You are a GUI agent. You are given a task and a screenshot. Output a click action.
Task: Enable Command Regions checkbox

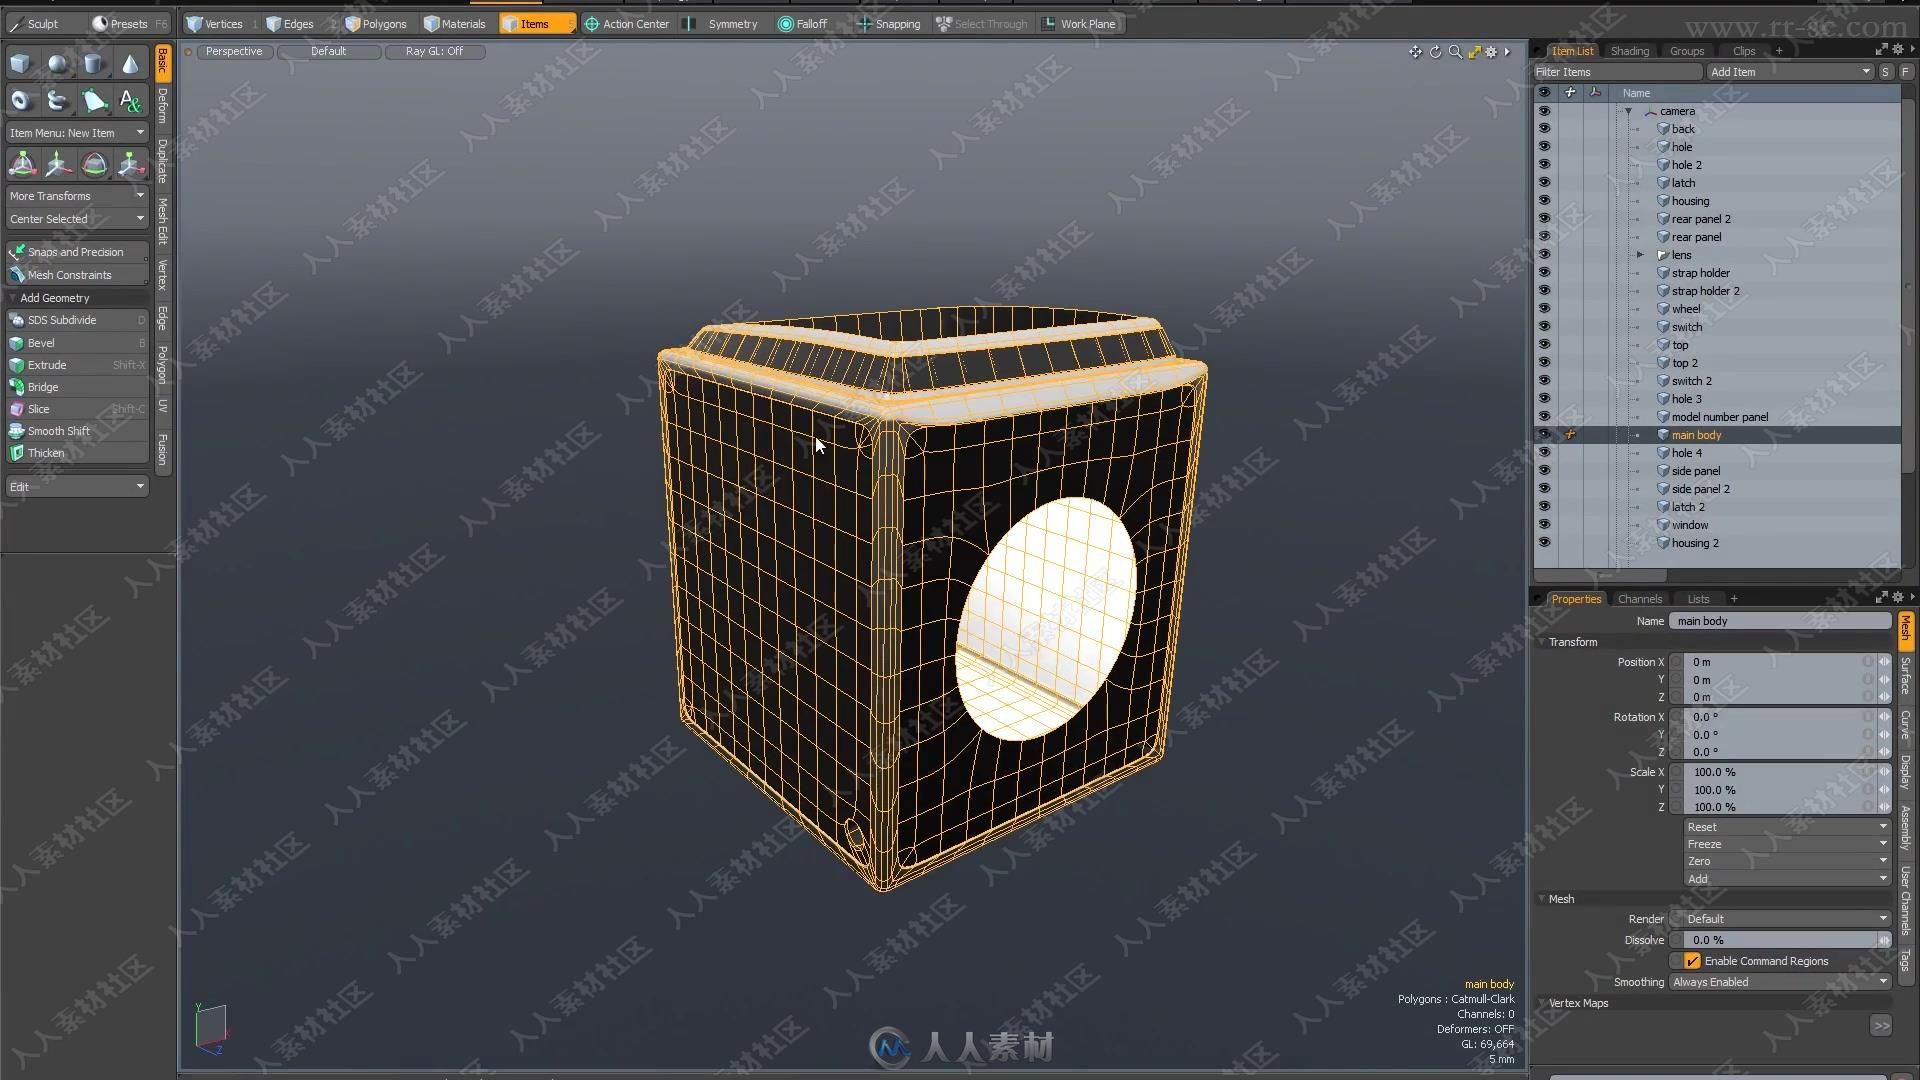tap(1692, 960)
